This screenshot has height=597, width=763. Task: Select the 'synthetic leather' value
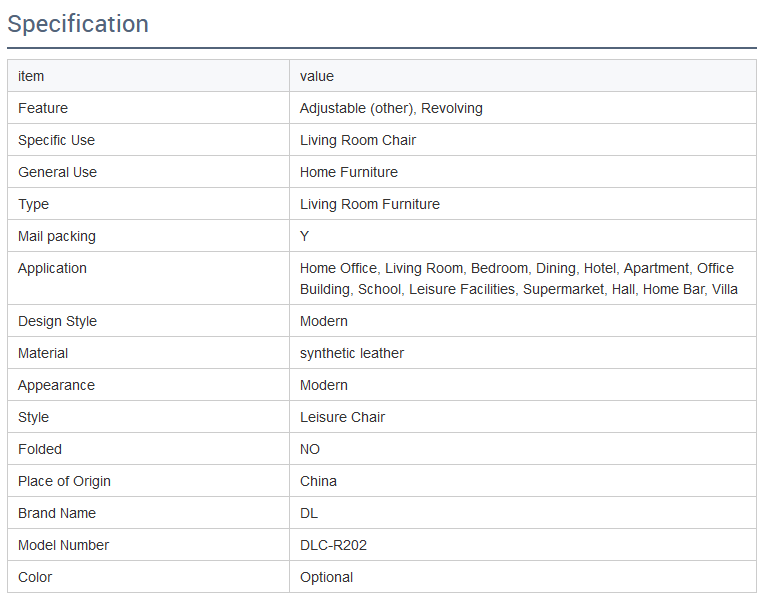tap(352, 353)
